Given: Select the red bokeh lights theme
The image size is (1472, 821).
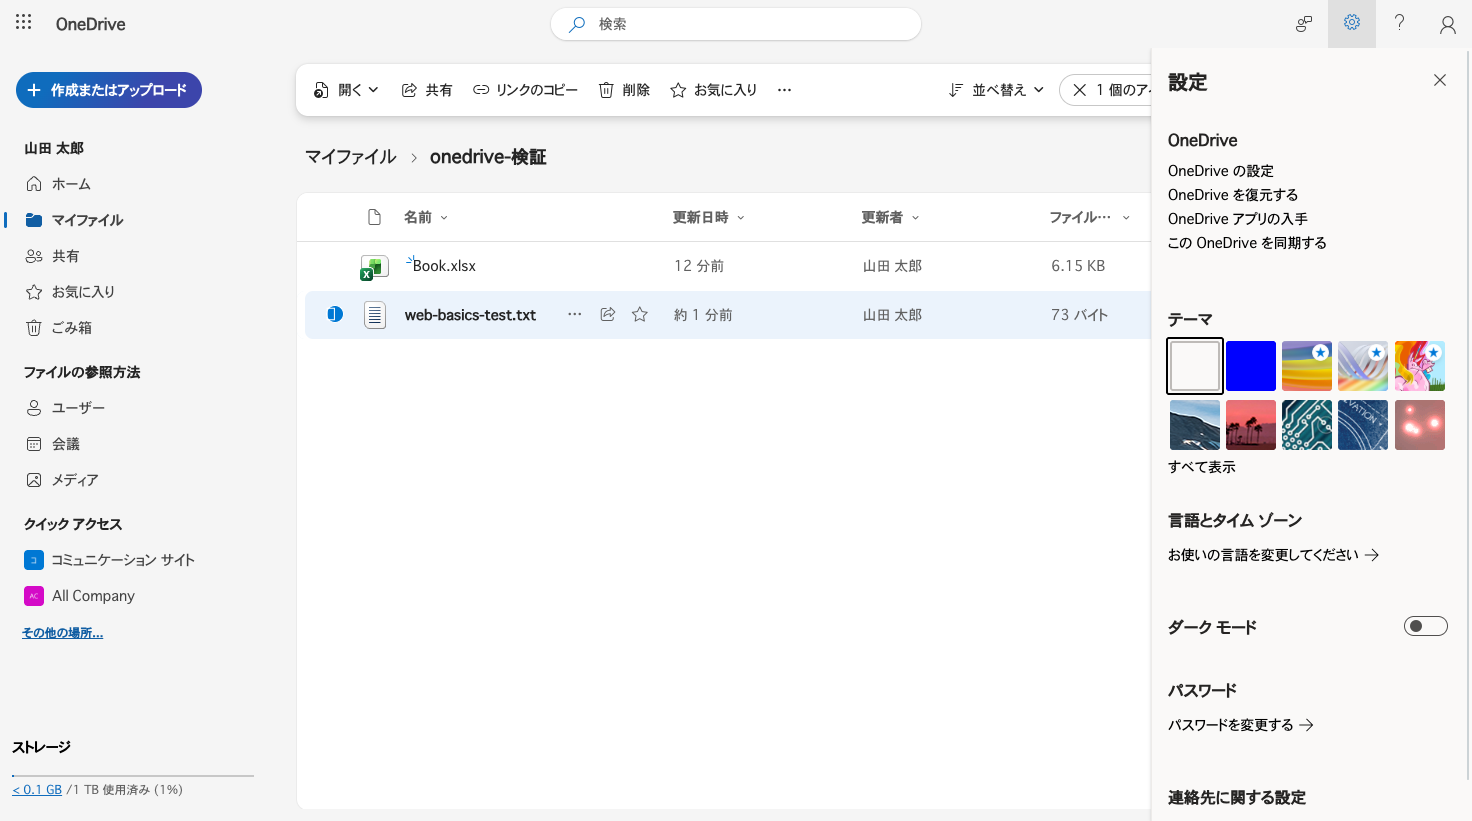Looking at the screenshot, I should coord(1420,425).
